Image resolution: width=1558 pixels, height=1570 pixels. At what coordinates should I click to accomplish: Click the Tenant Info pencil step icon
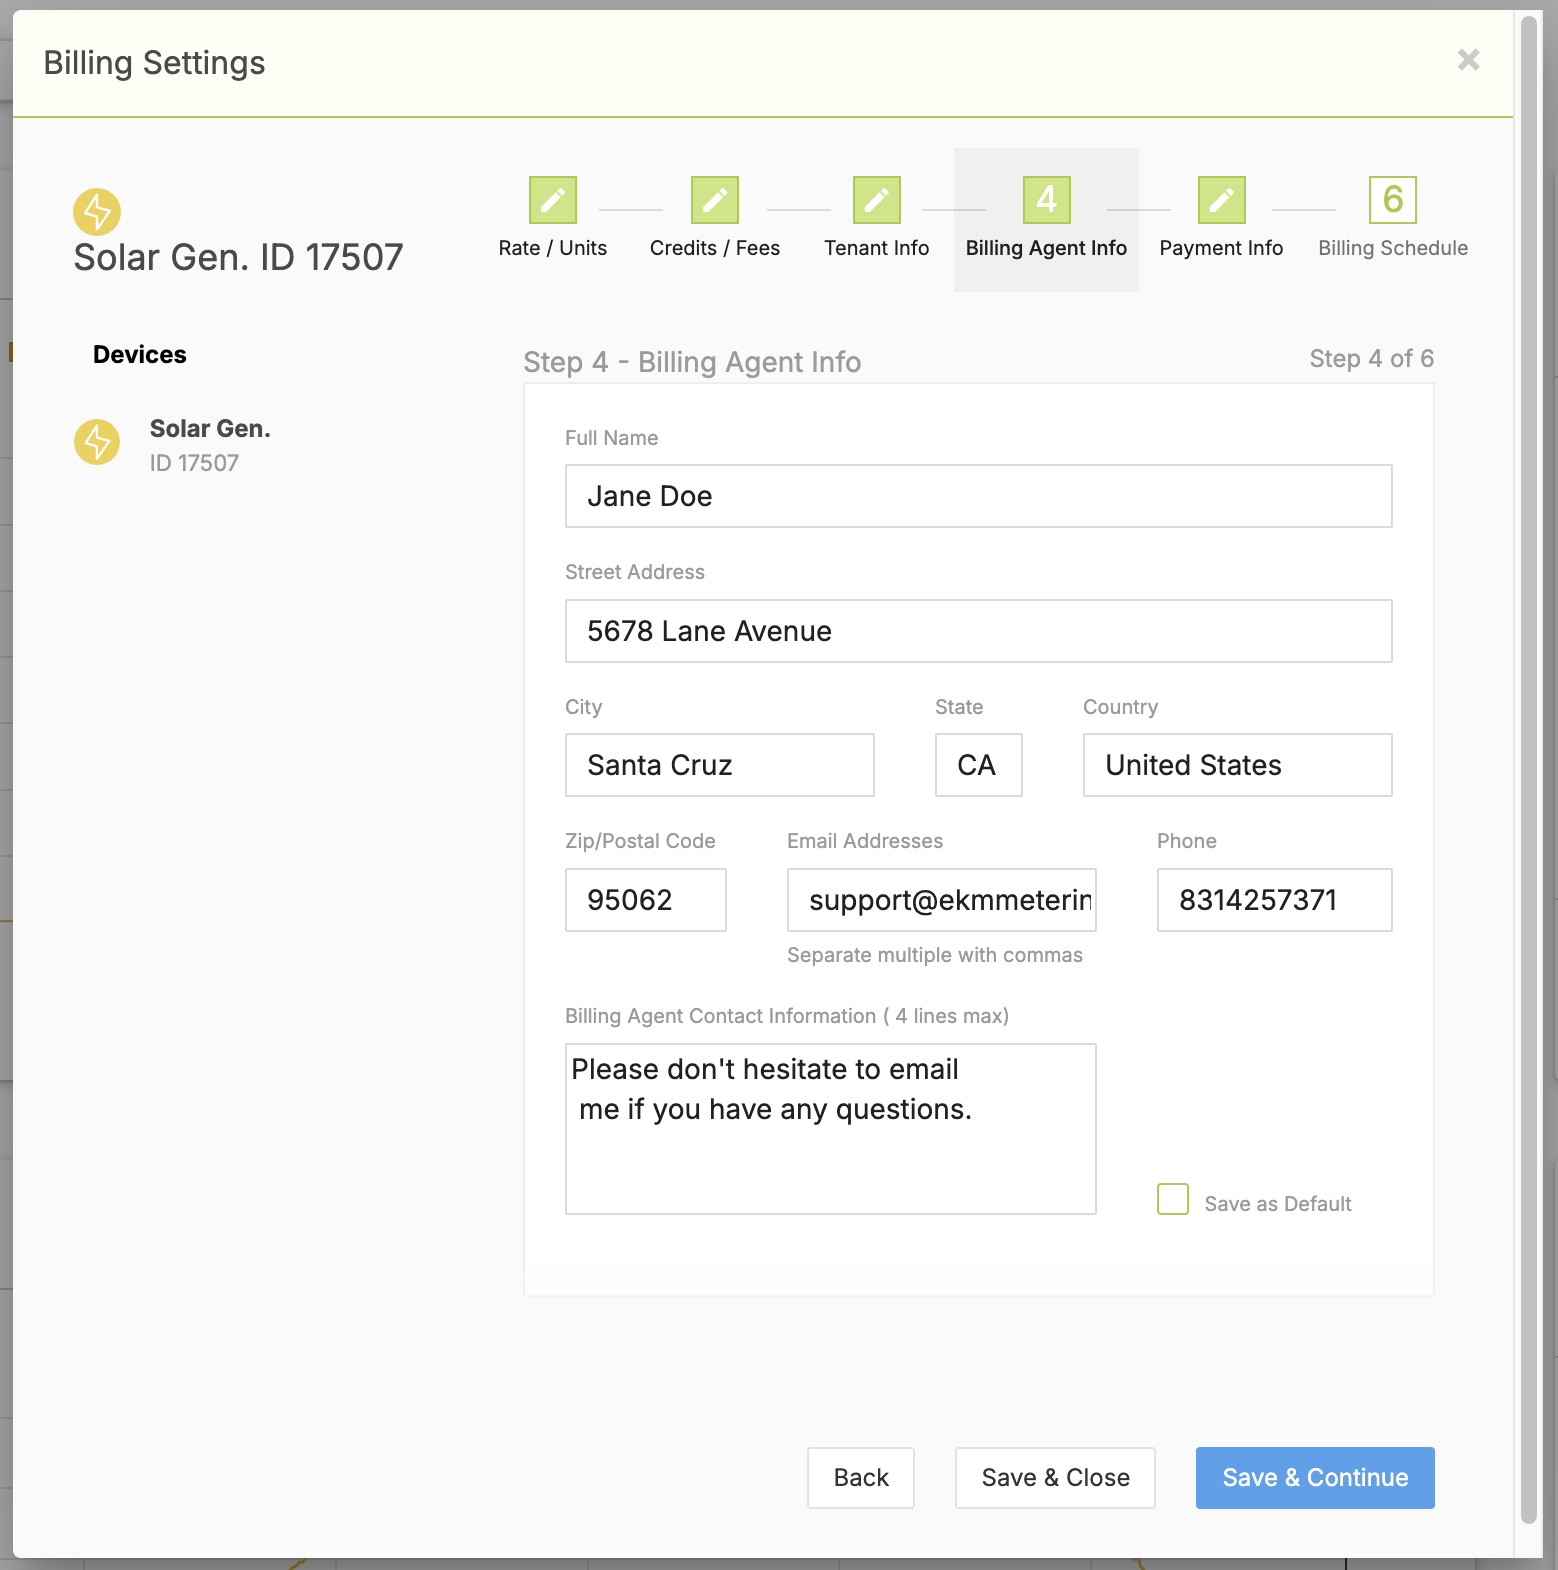(x=877, y=200)
